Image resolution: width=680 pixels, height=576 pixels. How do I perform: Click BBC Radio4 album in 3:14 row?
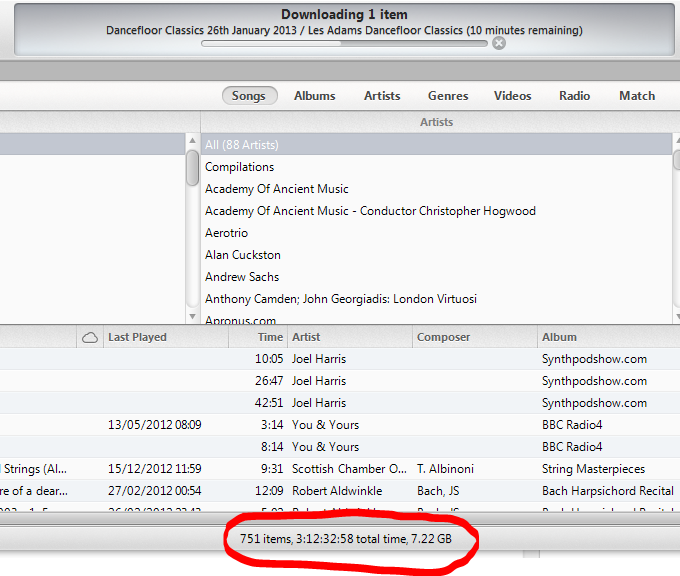click(x=572, y=425)
